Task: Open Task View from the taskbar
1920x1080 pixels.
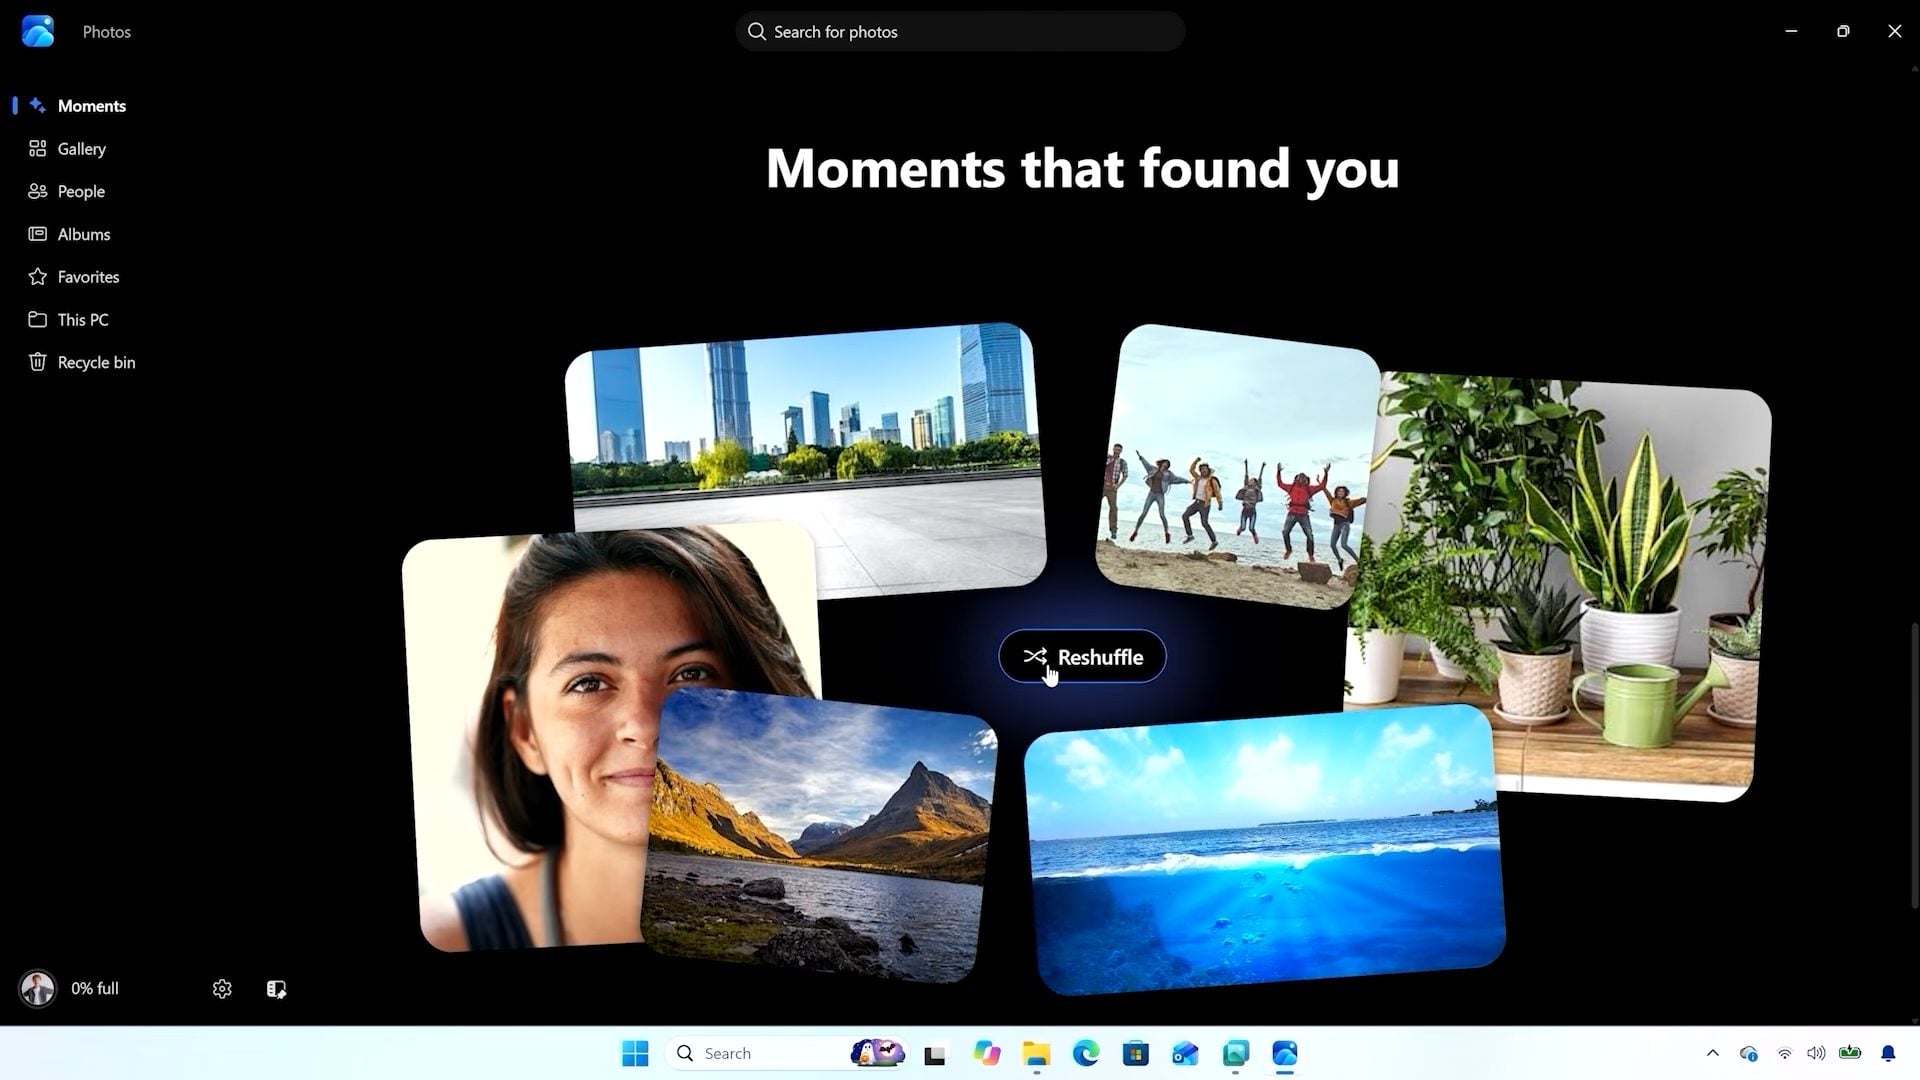Action: (935, 1054)
